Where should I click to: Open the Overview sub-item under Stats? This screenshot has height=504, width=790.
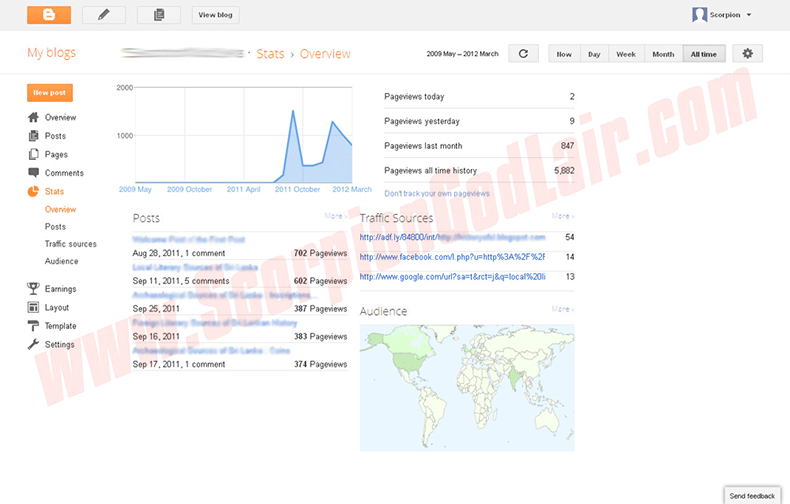[x=60, y=210]
